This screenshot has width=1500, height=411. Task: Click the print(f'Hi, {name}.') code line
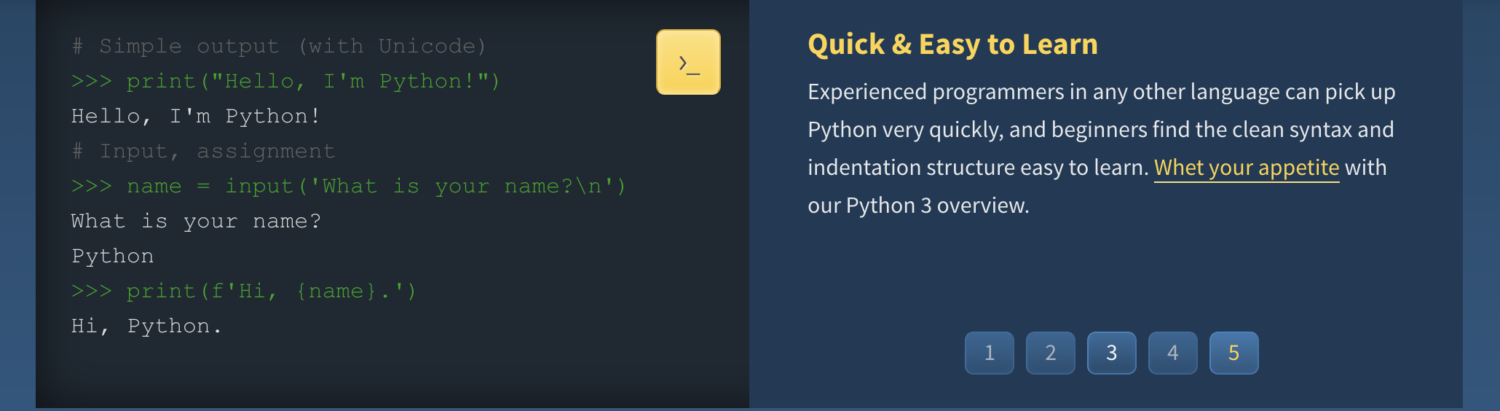coord(243,291)
